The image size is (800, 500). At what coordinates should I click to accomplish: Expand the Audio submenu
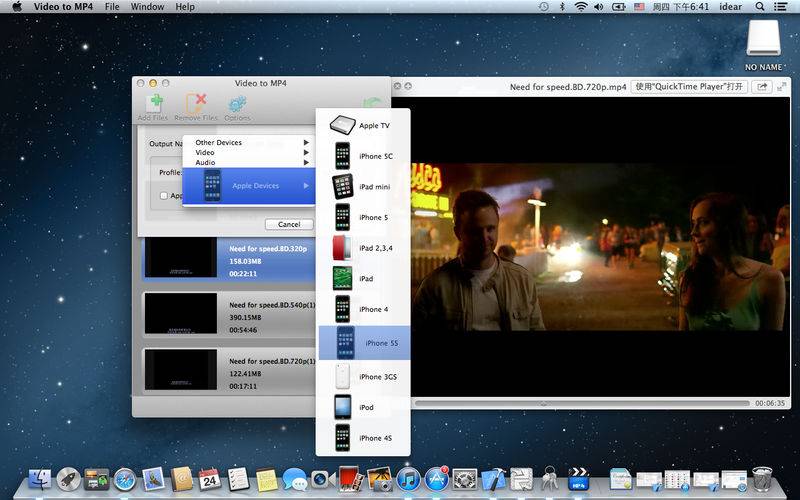(249, 162)
